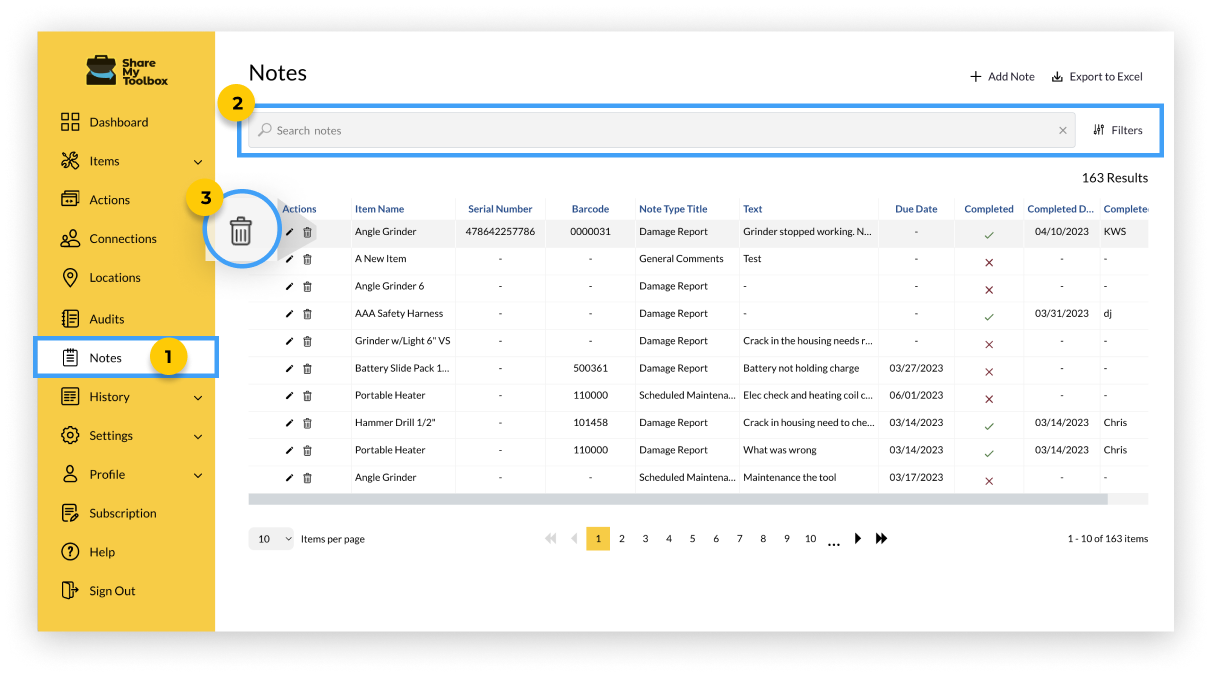1212x675 pixels.
Task: Expand the History section in sidebar
Action: click(198, 398)
